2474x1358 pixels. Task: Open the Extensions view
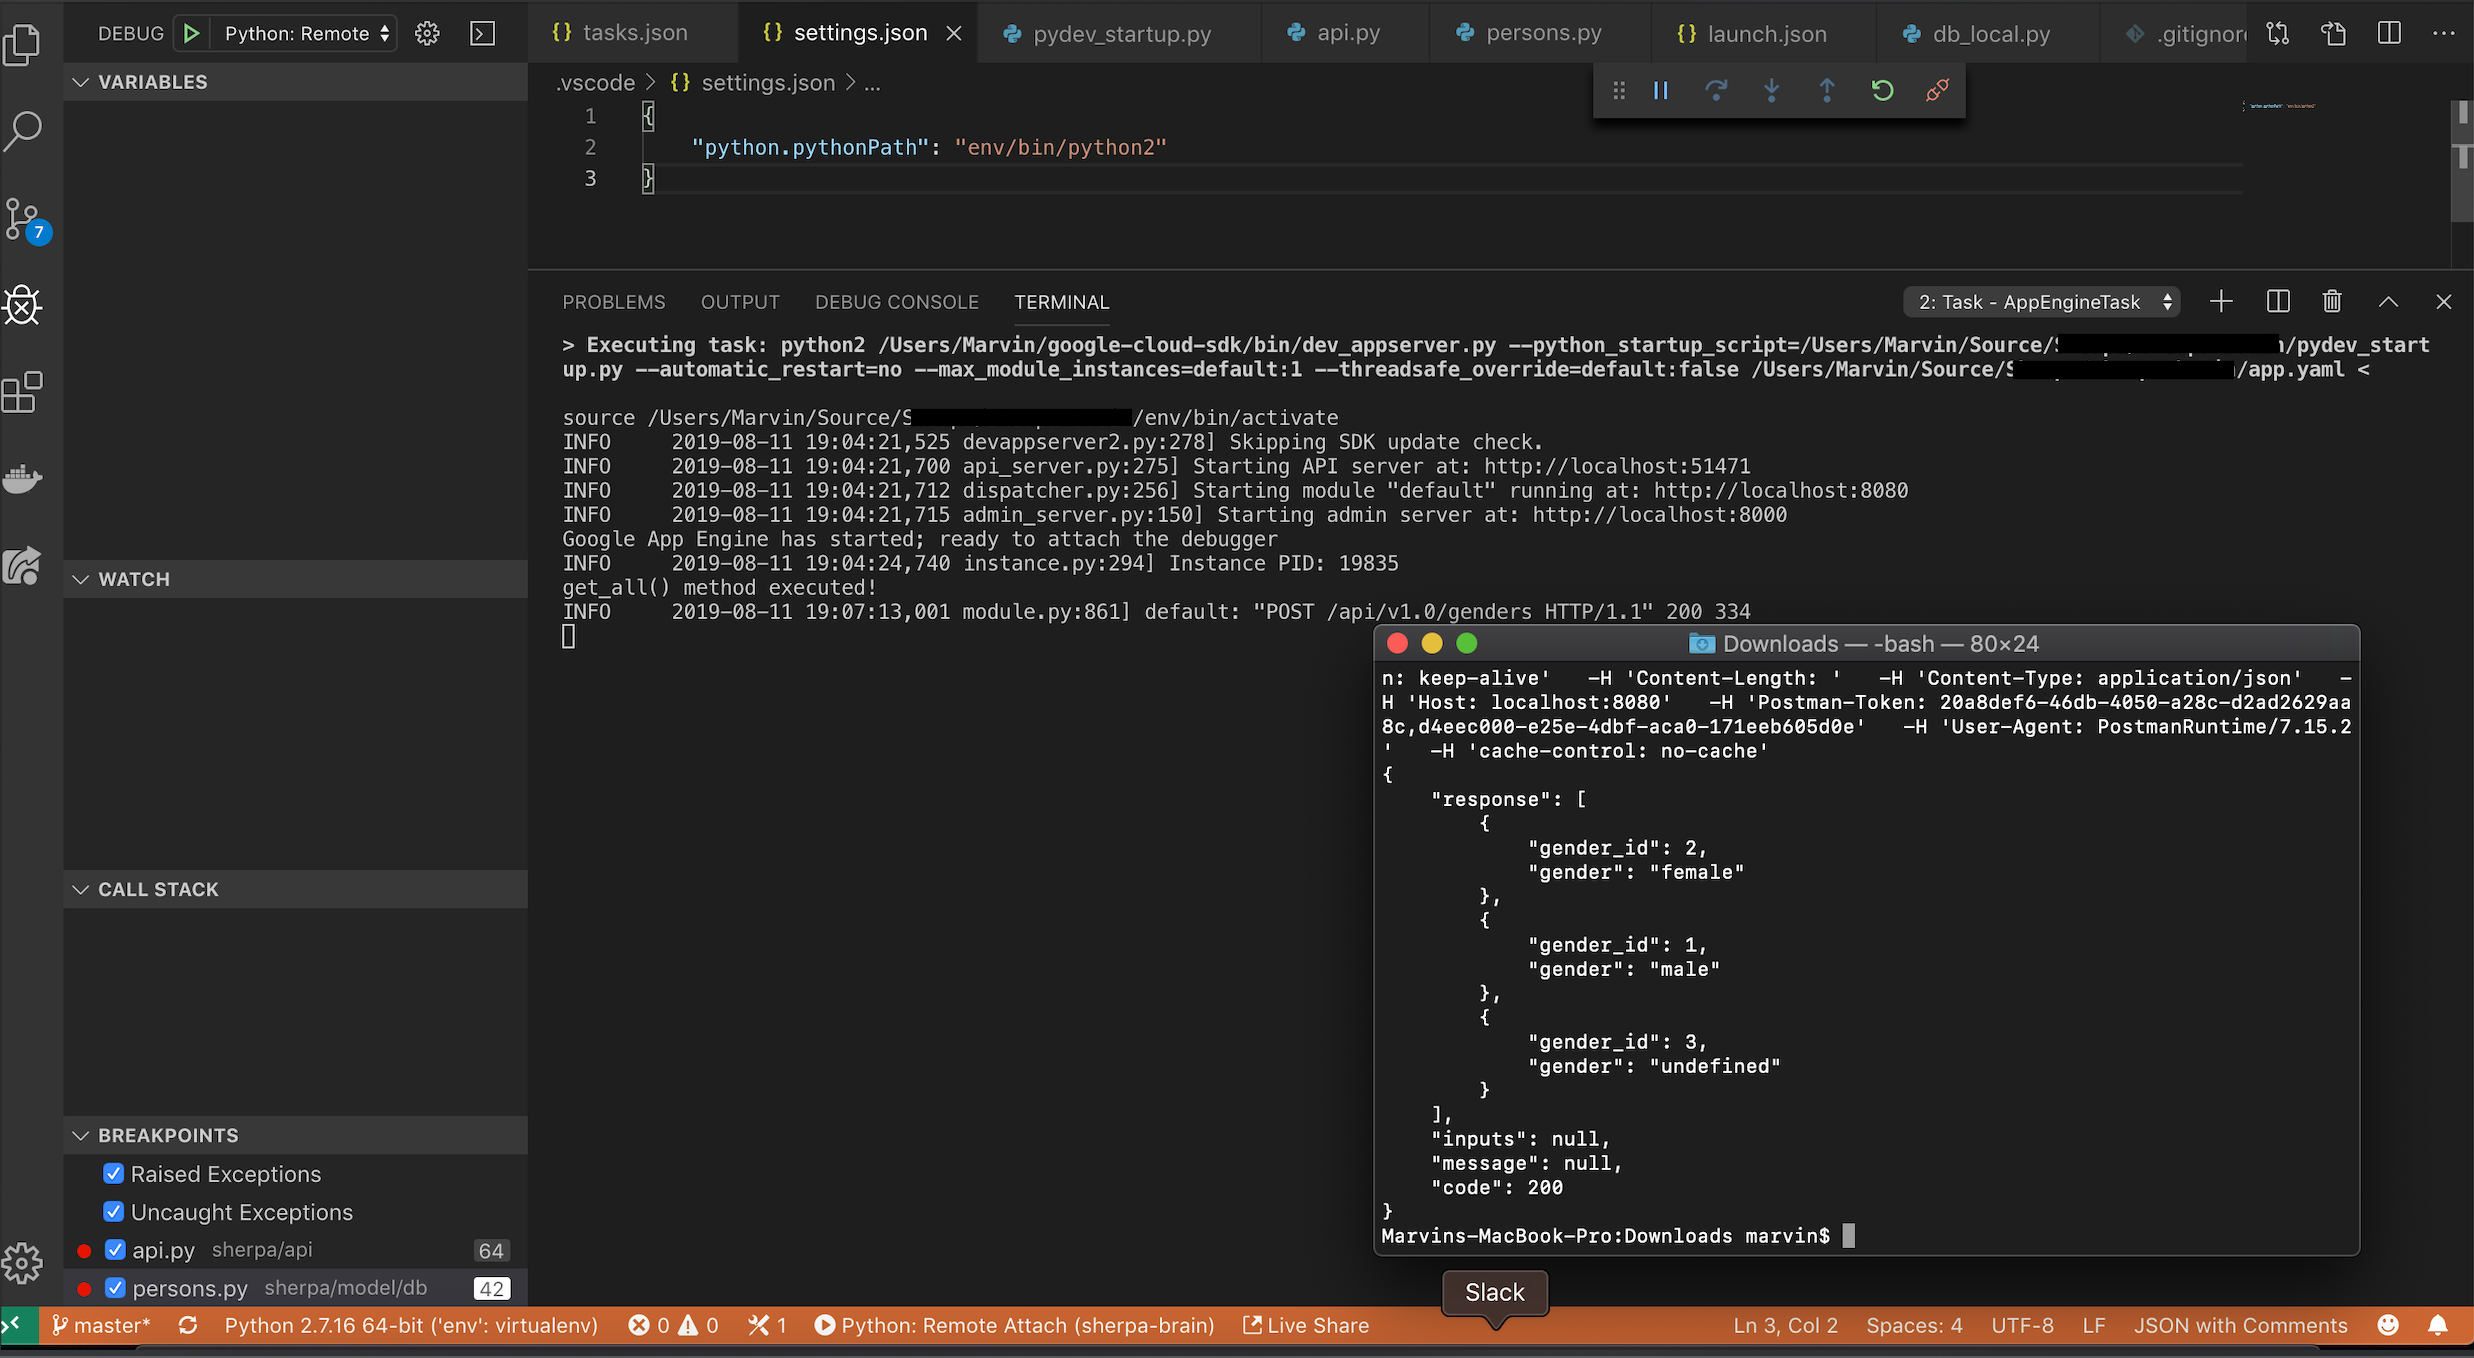pyautogui.click(x=24, y=392)
